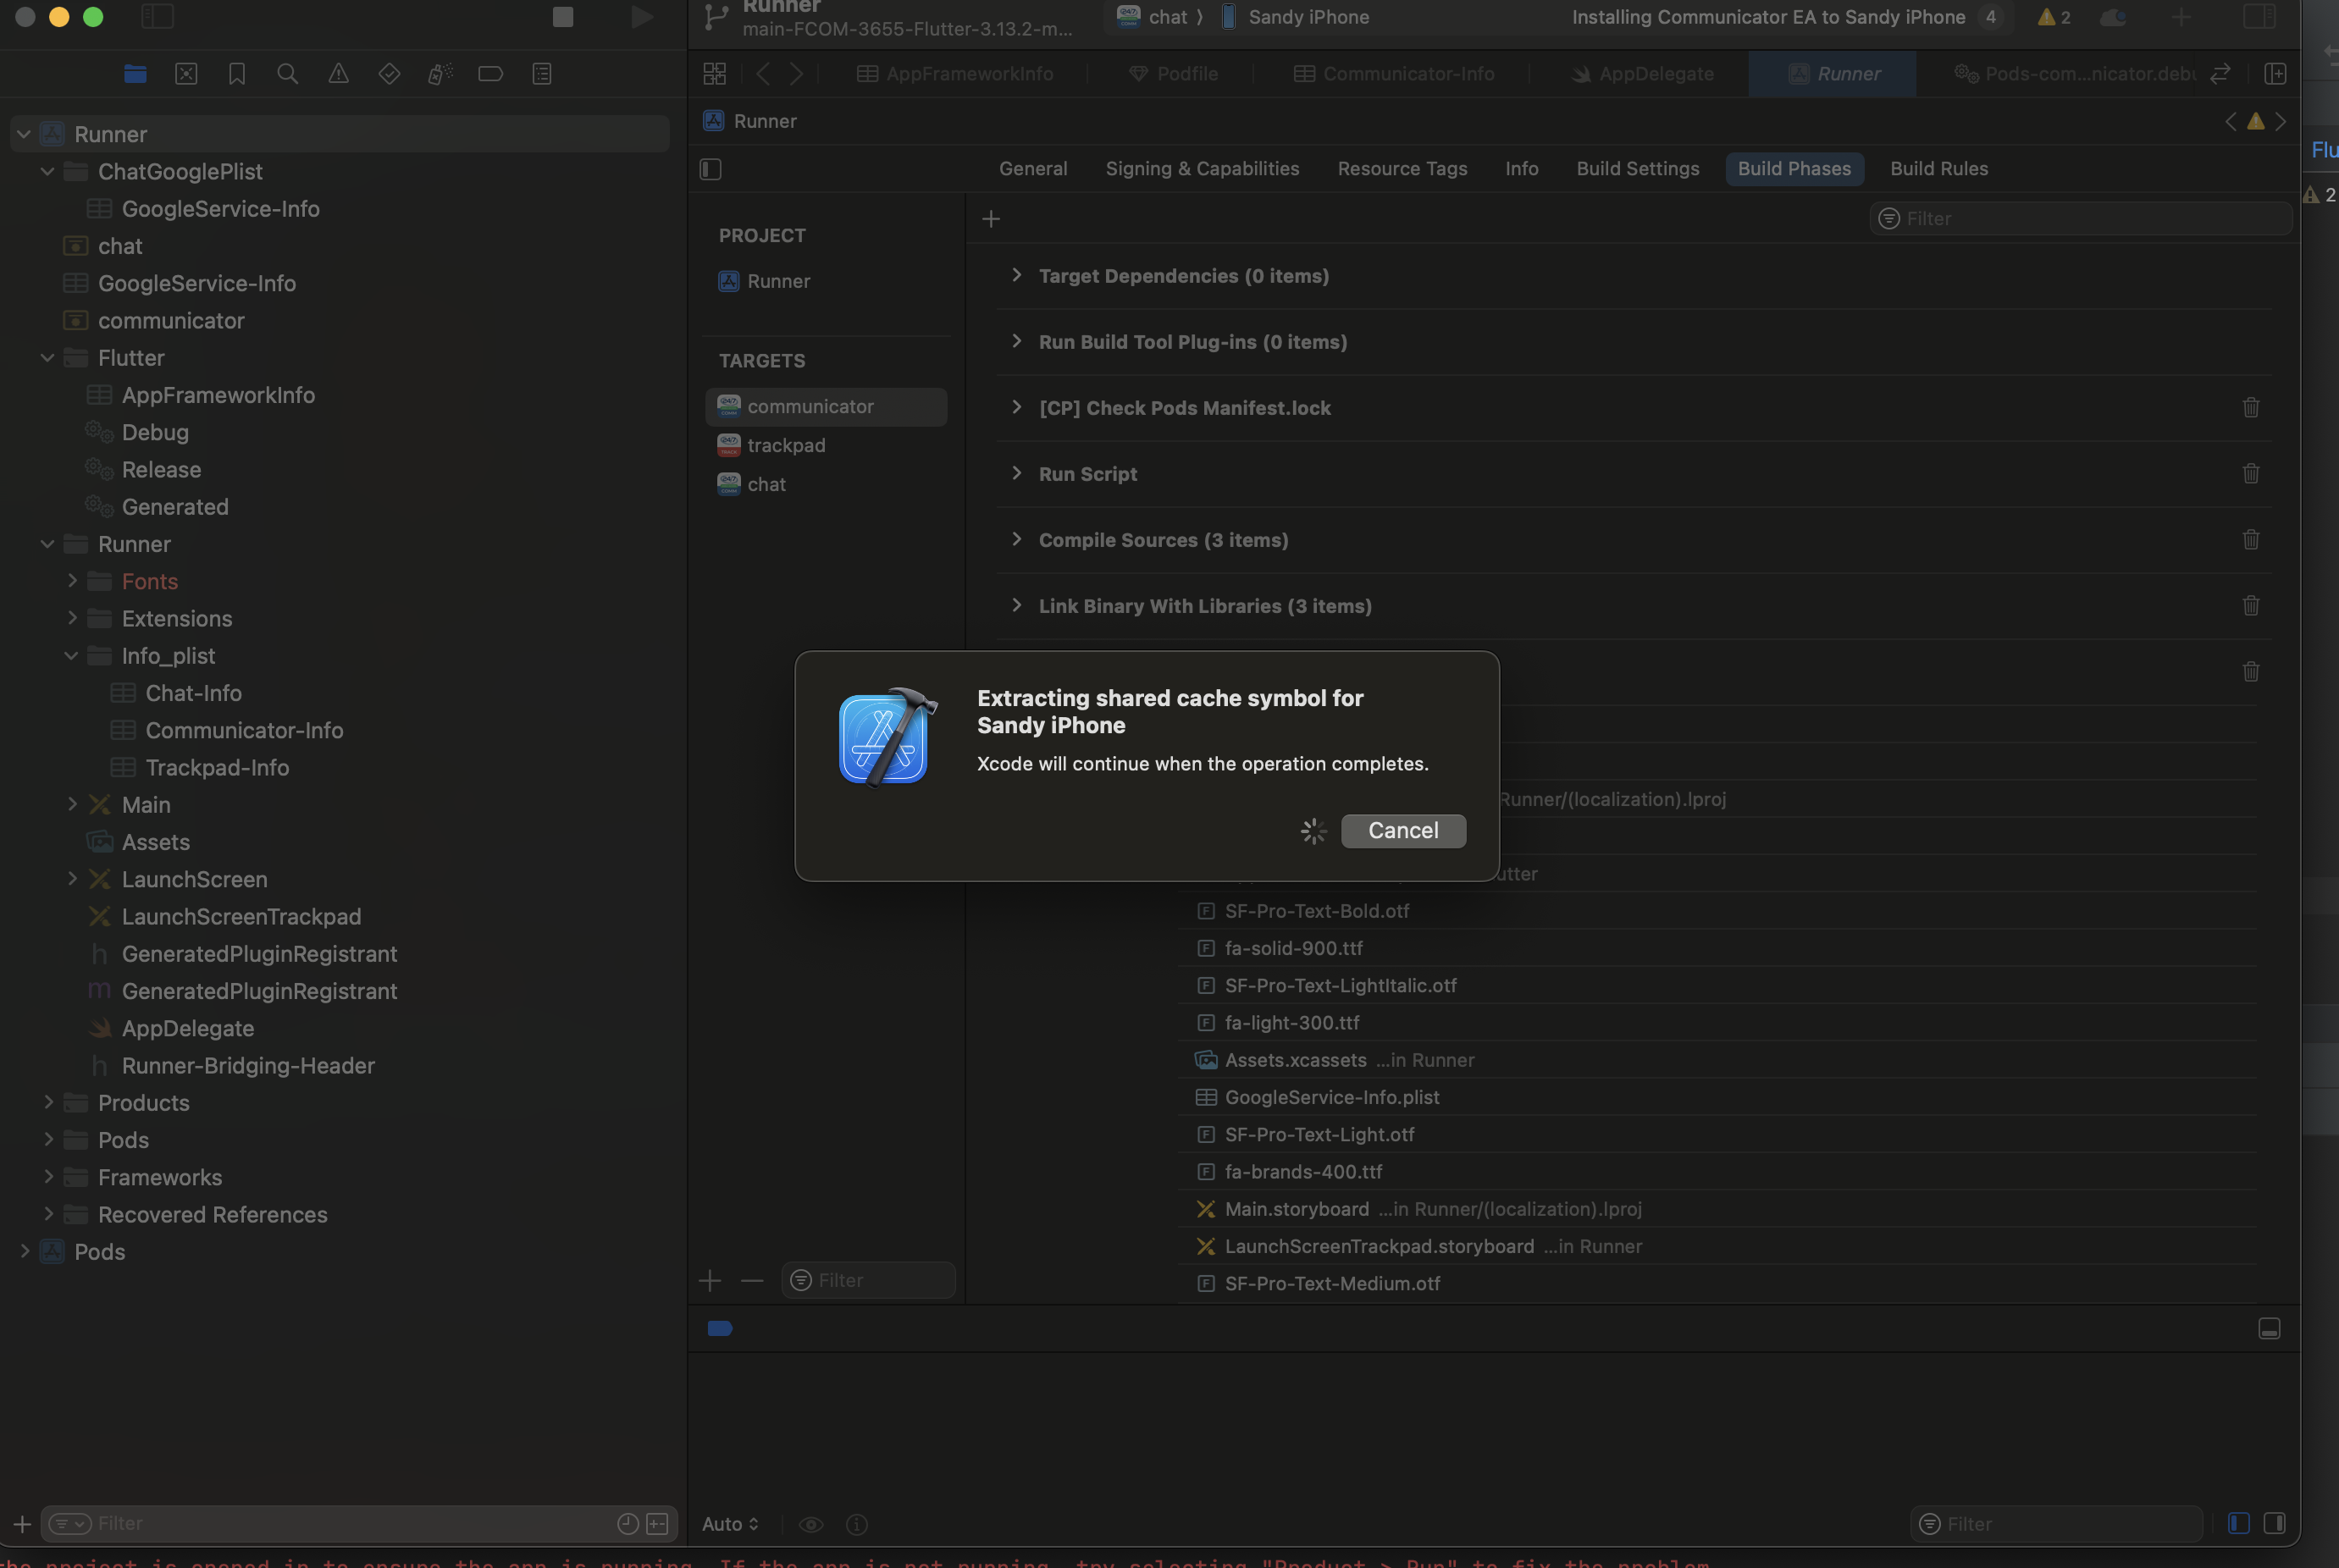Click the blue breakpoint activation tag
Screen dimensions: 2339x1568
(720, 1328)
